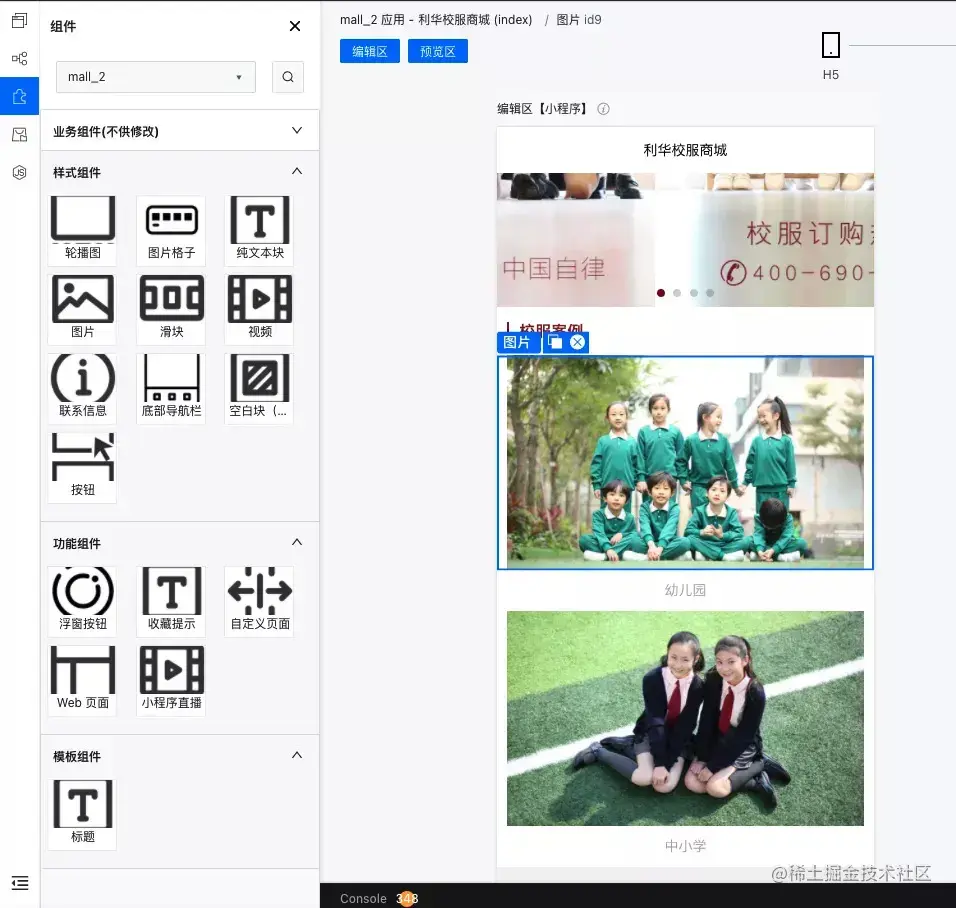Click the kindergarten children photo
Image resolution: width=956 pixels, height=908 pixels.
click(685, 463)
